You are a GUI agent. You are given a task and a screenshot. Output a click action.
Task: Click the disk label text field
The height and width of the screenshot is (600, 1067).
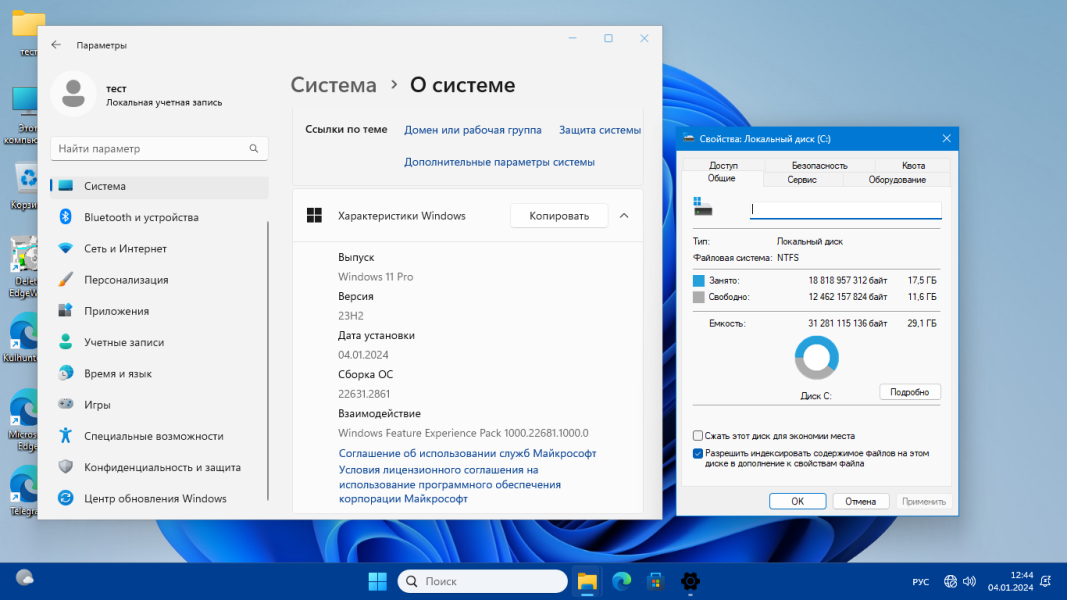coord(846,210)
